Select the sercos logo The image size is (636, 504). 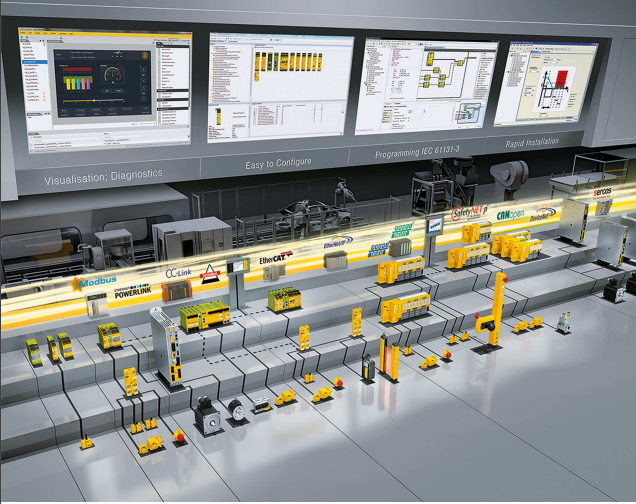(603, 191)
